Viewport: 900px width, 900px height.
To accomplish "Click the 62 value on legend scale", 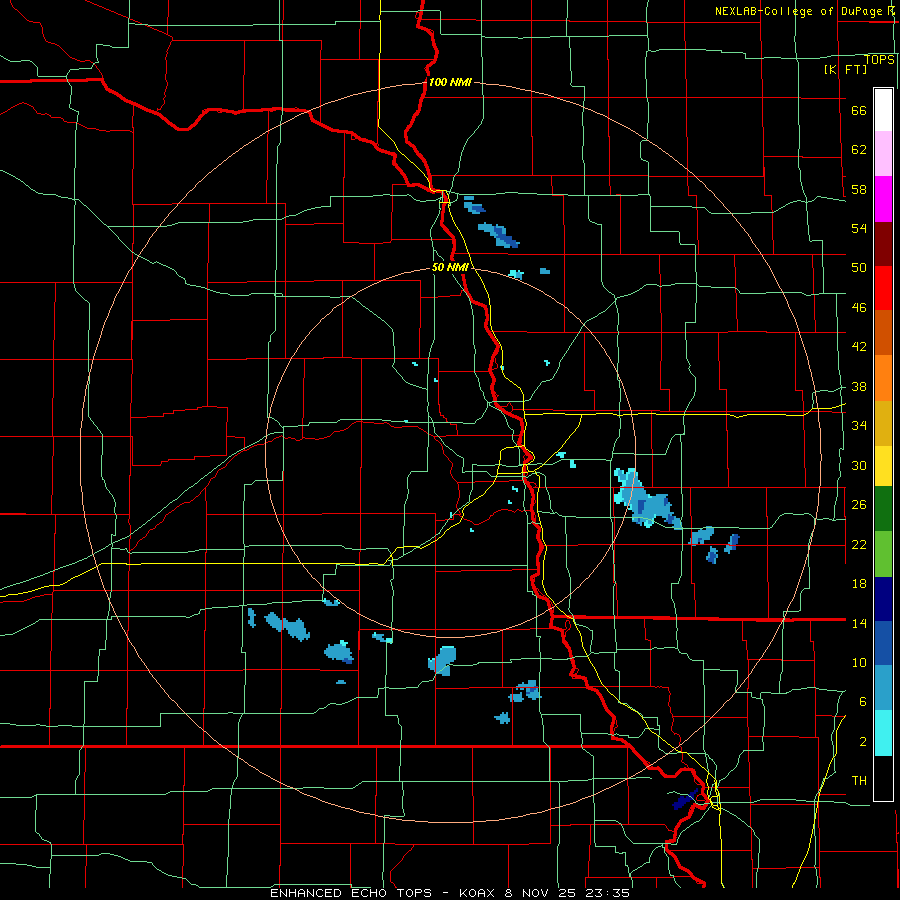I will [x=859, y=150].
